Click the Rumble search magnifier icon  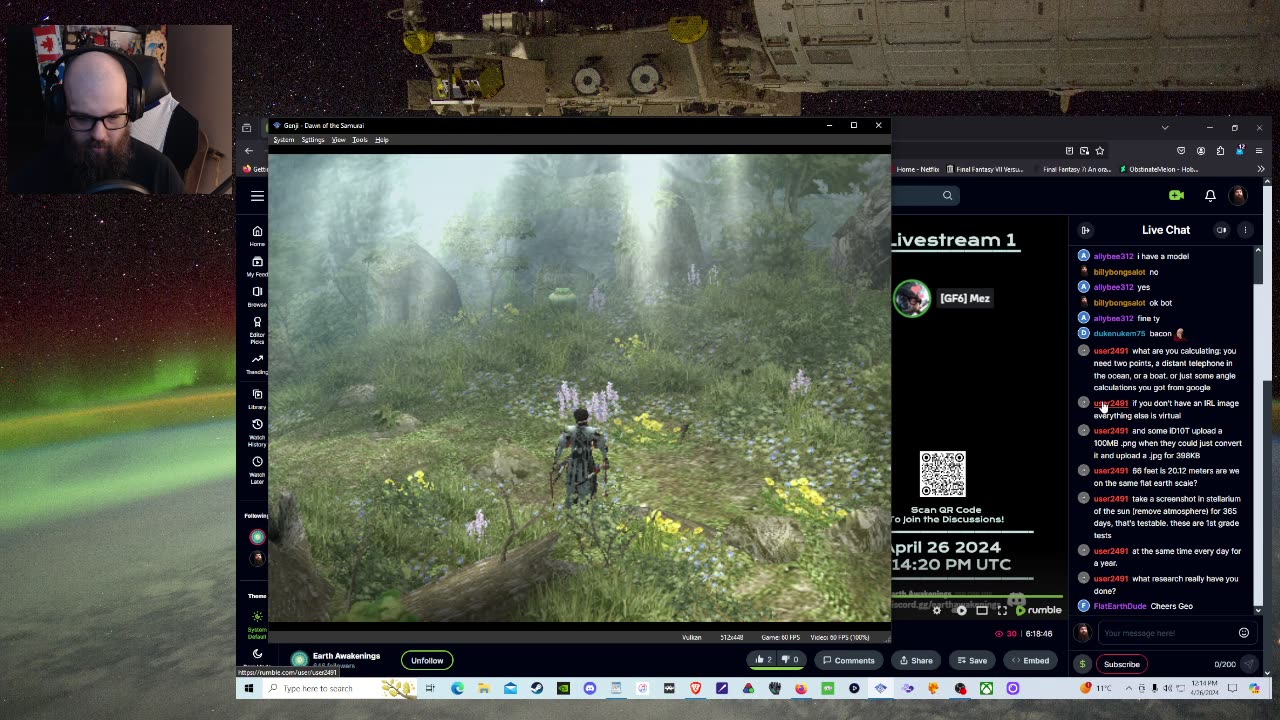tap(947, 196)
